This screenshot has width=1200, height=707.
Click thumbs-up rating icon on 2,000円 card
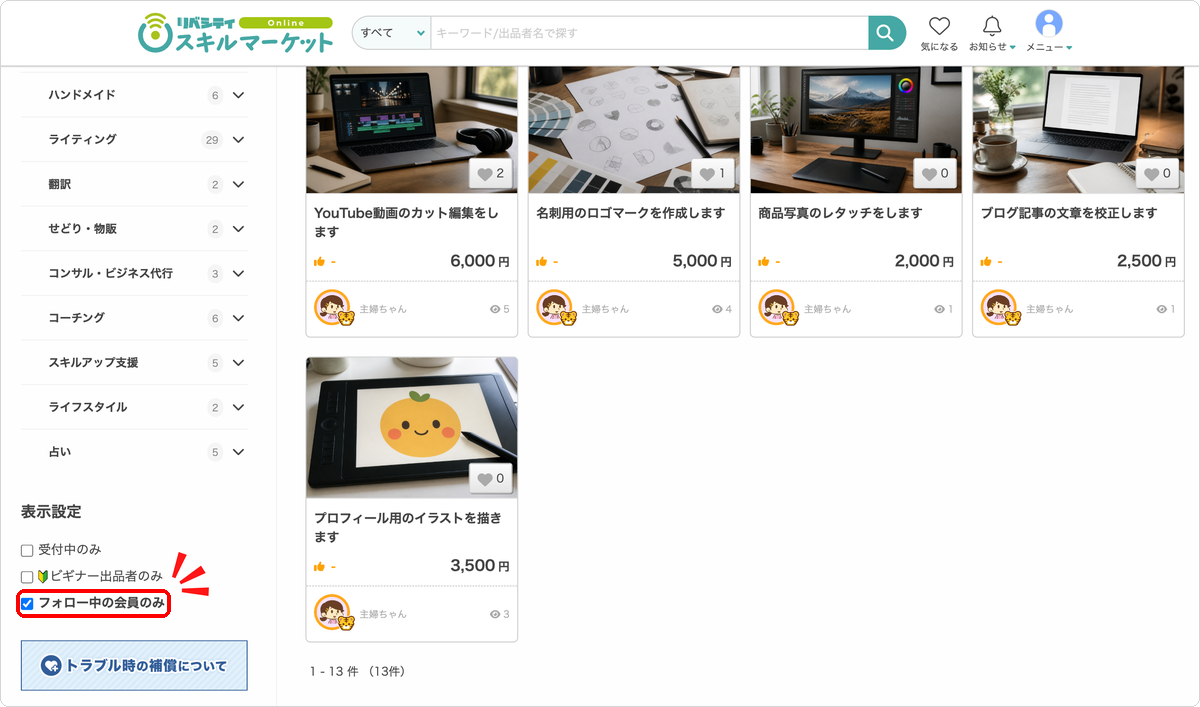[x=763, y=262]
